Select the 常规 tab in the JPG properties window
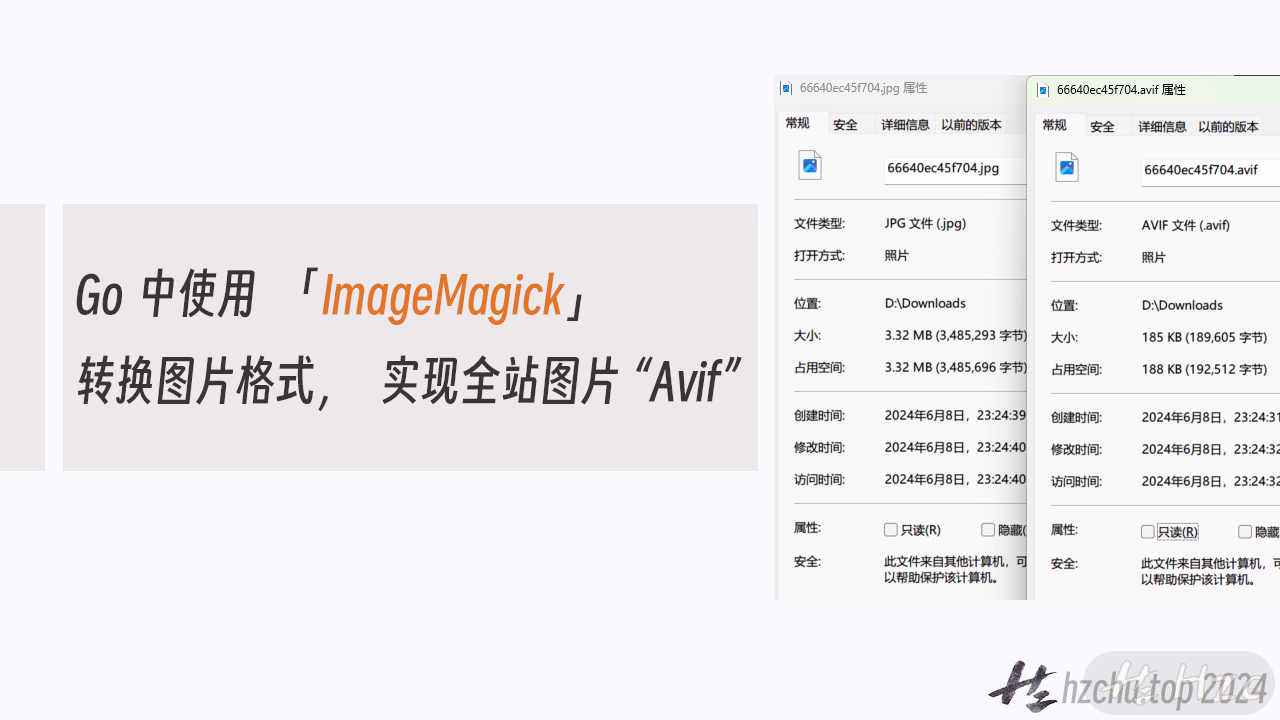The width and height of the screenshot is (1280, 720). coord(798,123)
